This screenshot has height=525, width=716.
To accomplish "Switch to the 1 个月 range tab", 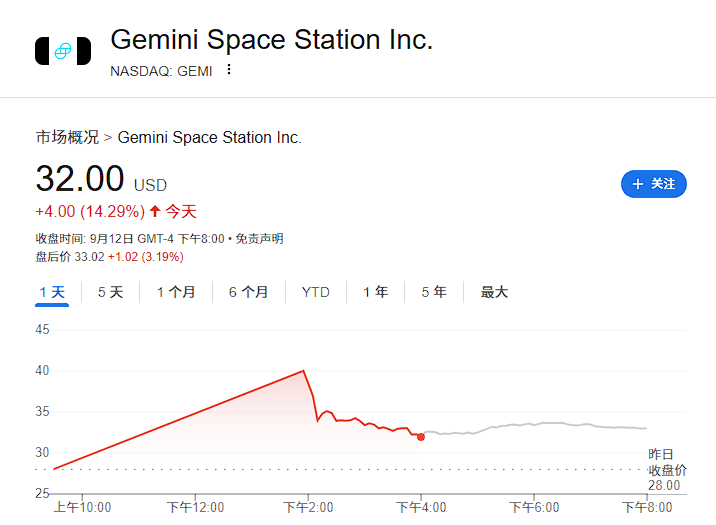I will pos(176,292).
